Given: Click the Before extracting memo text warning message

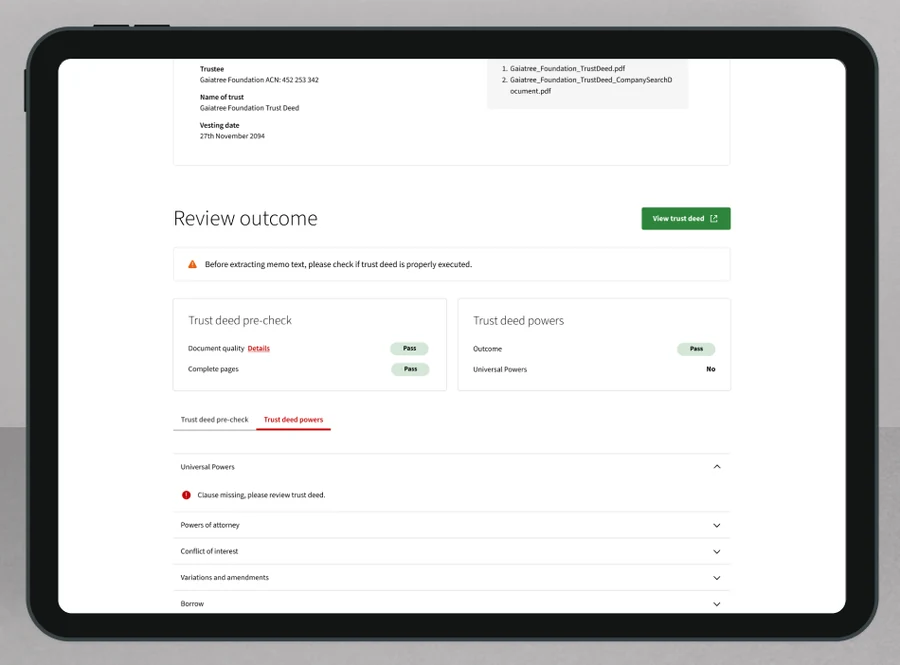Looking at the screenshot, I should 338,265.
